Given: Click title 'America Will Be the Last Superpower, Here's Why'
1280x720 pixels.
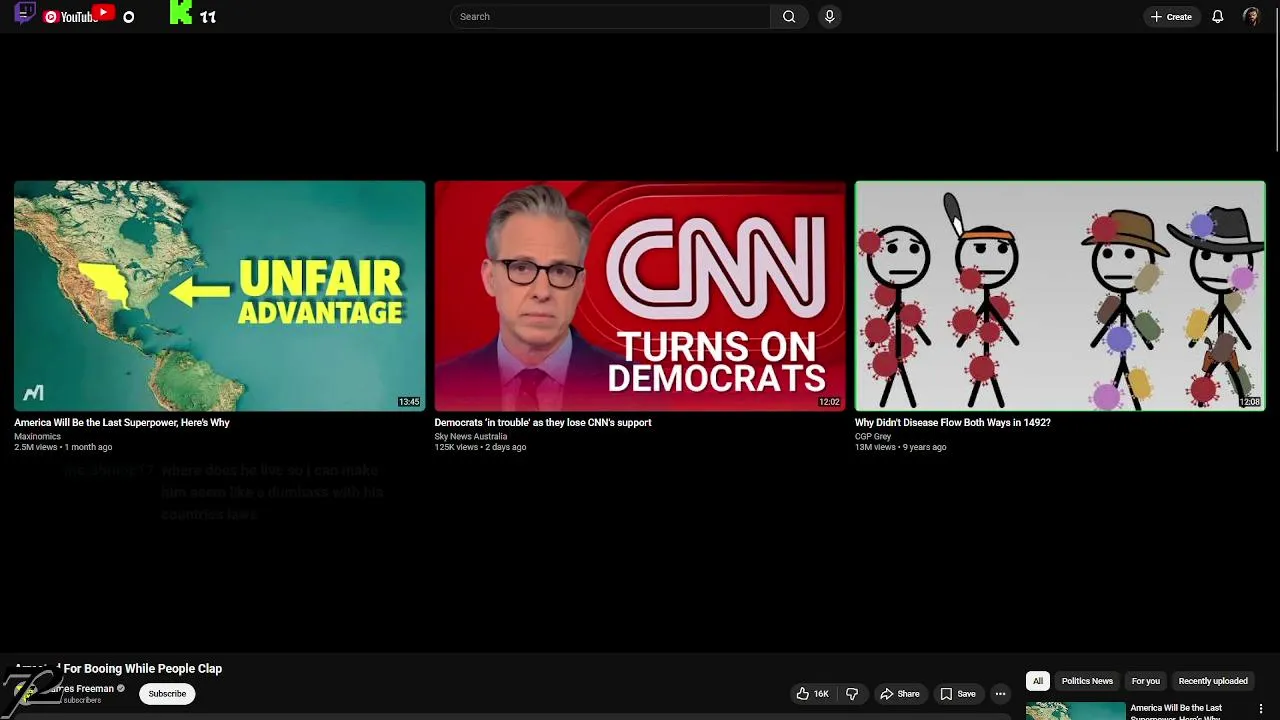Looking at the screenshot, I should (122, 422).
